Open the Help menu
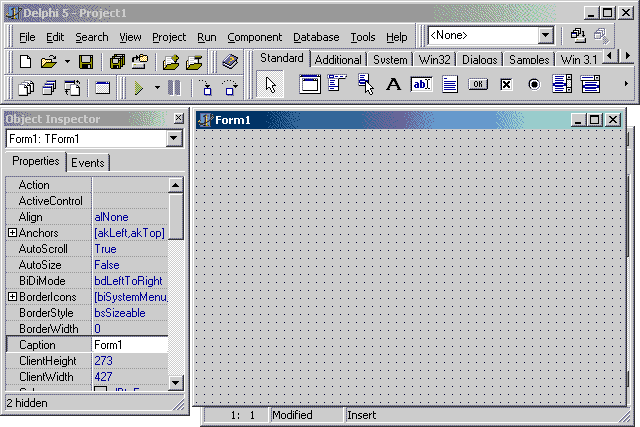640x427 pixels. pyautogui.click(x=397, y=37)
